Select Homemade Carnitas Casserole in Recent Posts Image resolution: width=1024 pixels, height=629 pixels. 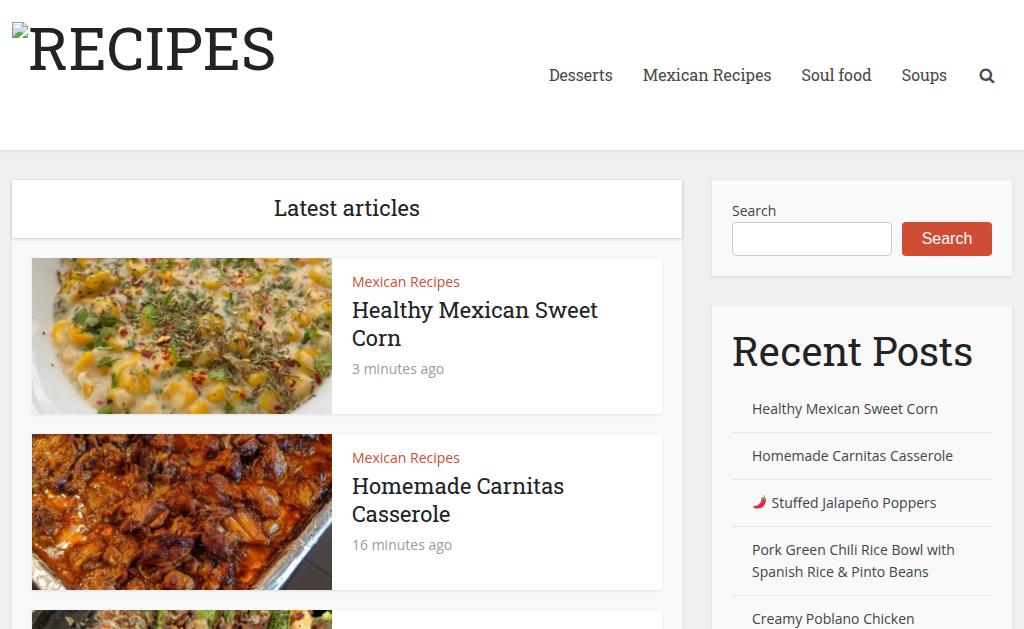[x=852, y=456]
